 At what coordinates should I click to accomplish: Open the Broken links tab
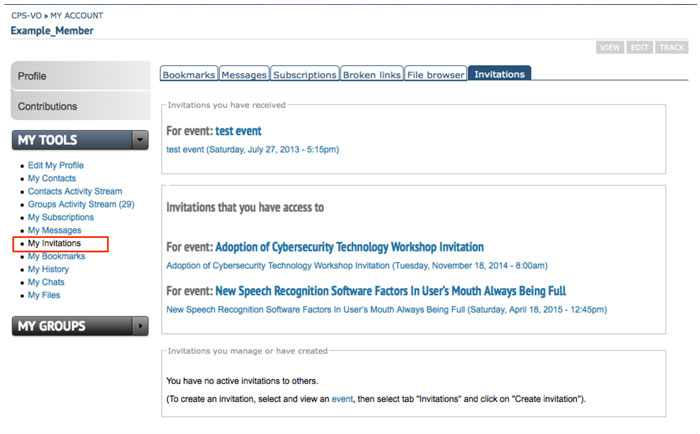pos(371,74)
